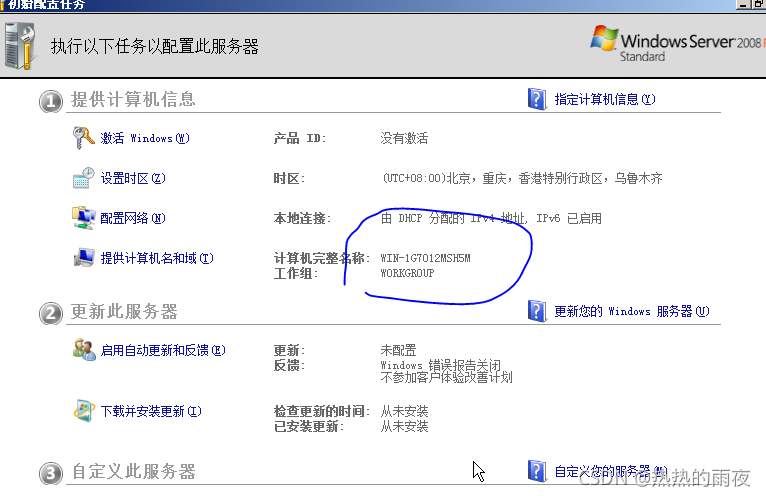Viewport: 766px width, 496px height.
Task: Click the server icon in the header
Action: (20, 46)
